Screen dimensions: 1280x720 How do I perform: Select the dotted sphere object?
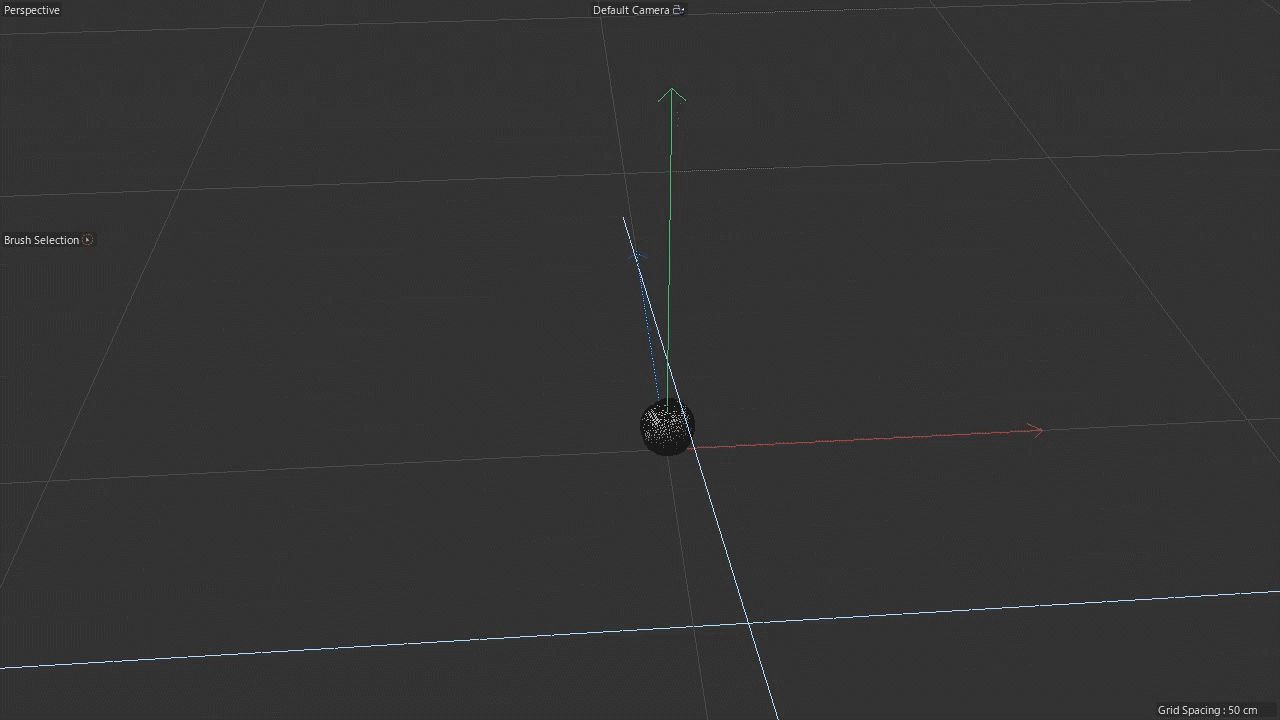(x=666, y=428)
